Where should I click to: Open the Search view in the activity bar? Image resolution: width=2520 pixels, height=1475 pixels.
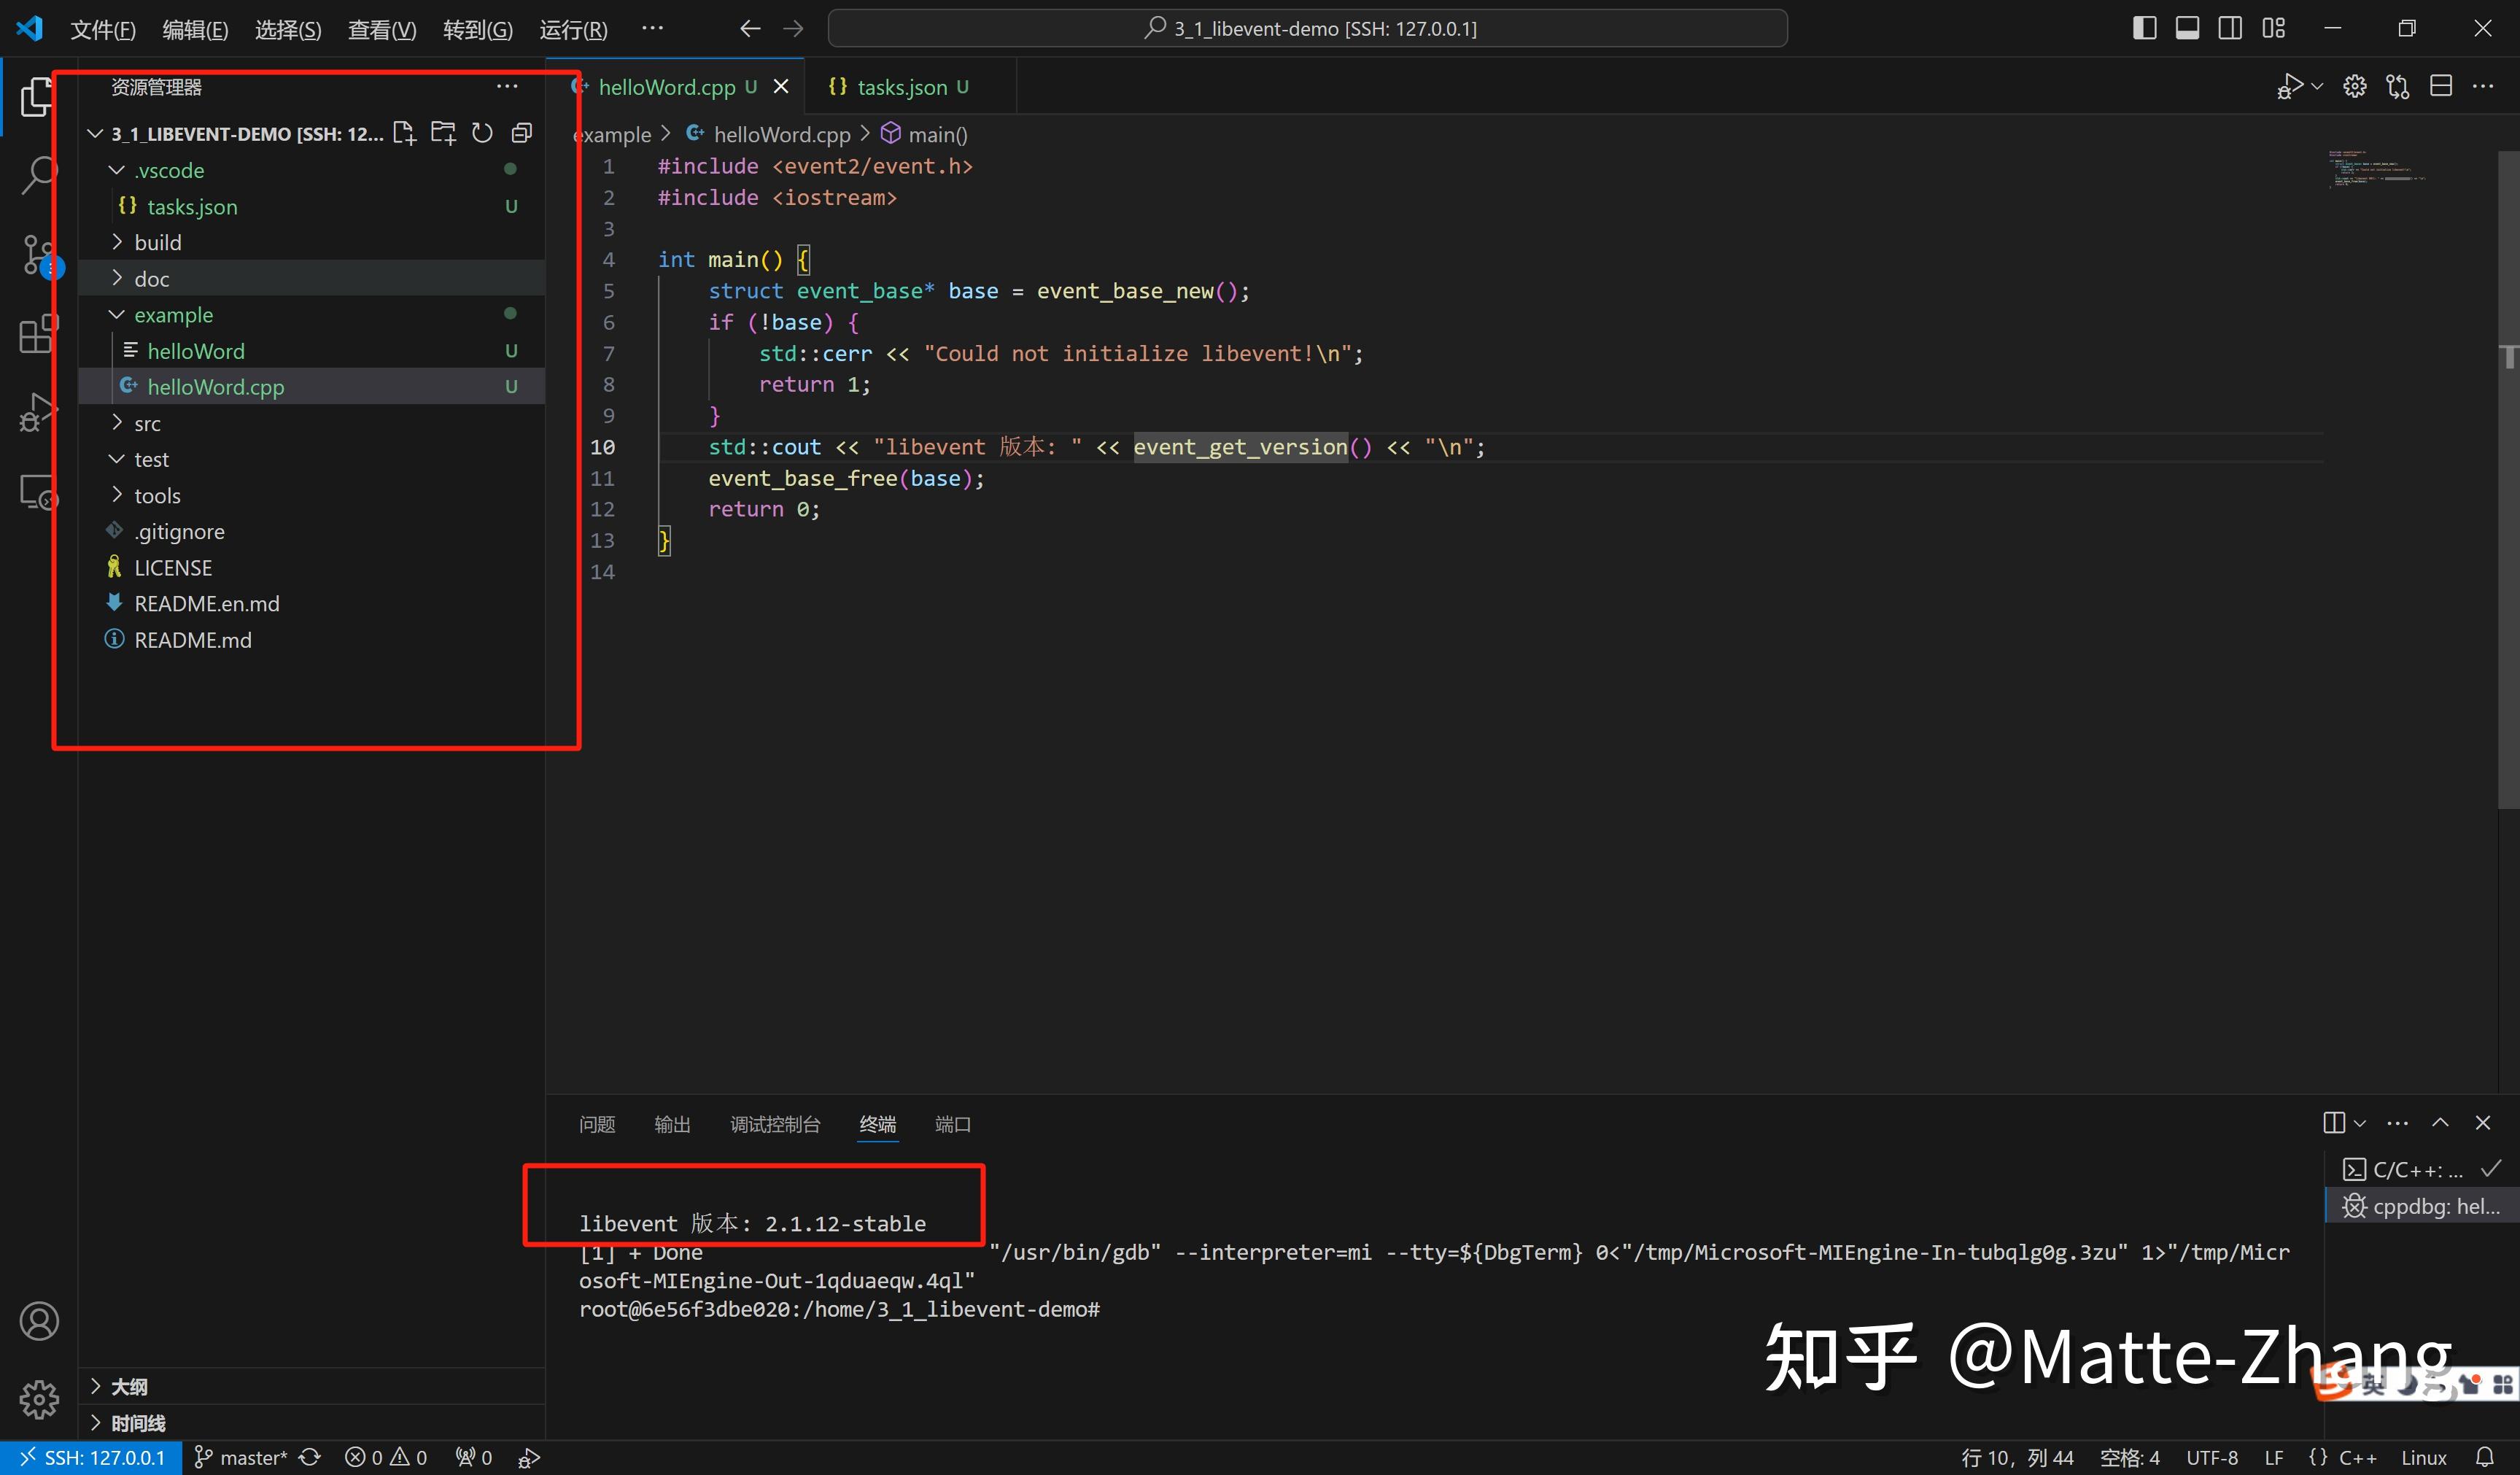(38, 175)
